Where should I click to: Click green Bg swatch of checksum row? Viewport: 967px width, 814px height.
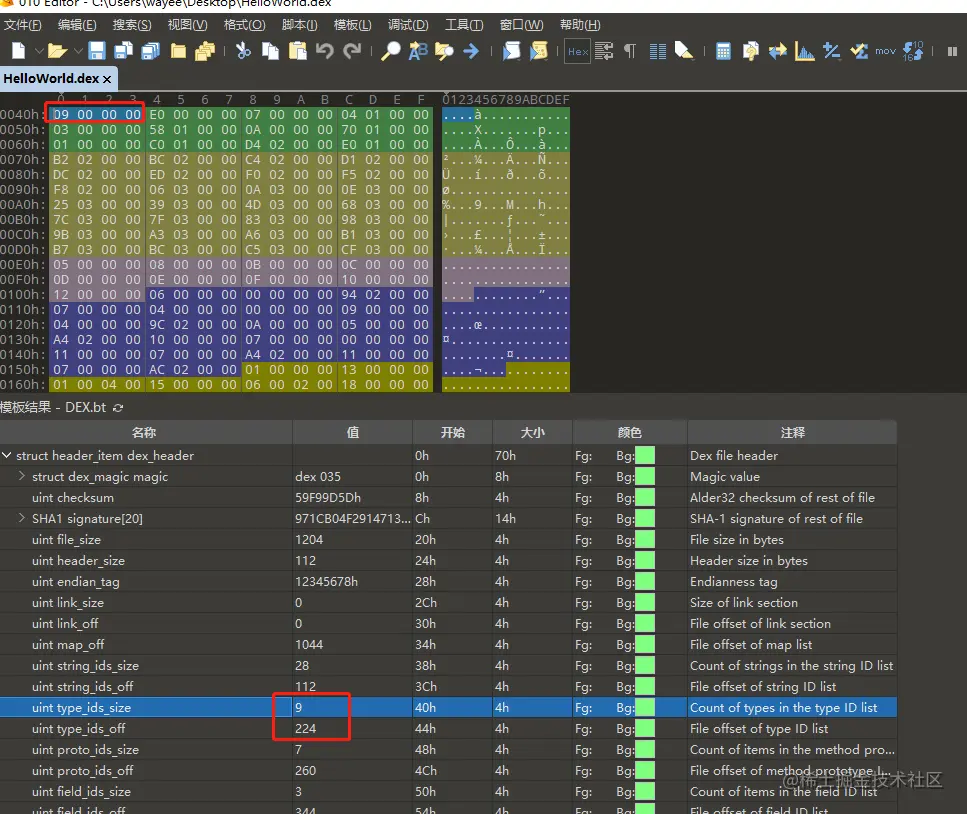[x=645, y=498]
